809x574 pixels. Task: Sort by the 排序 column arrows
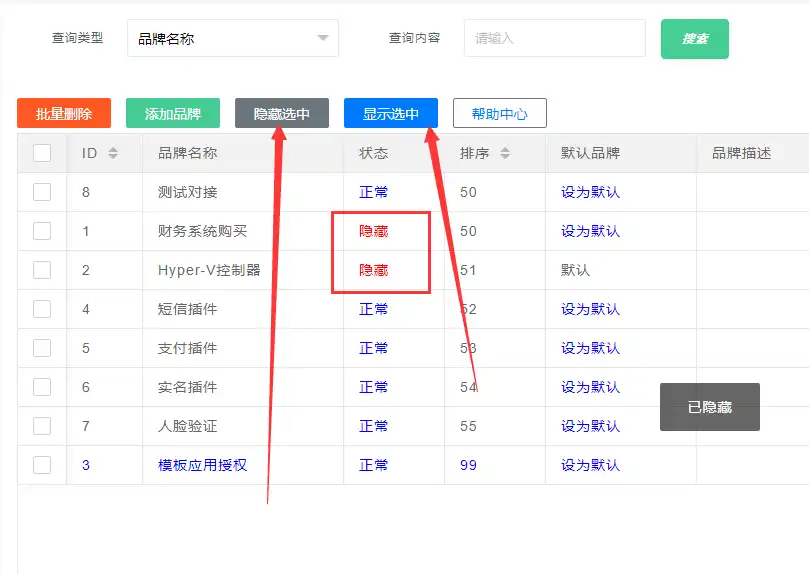(505, 153)
